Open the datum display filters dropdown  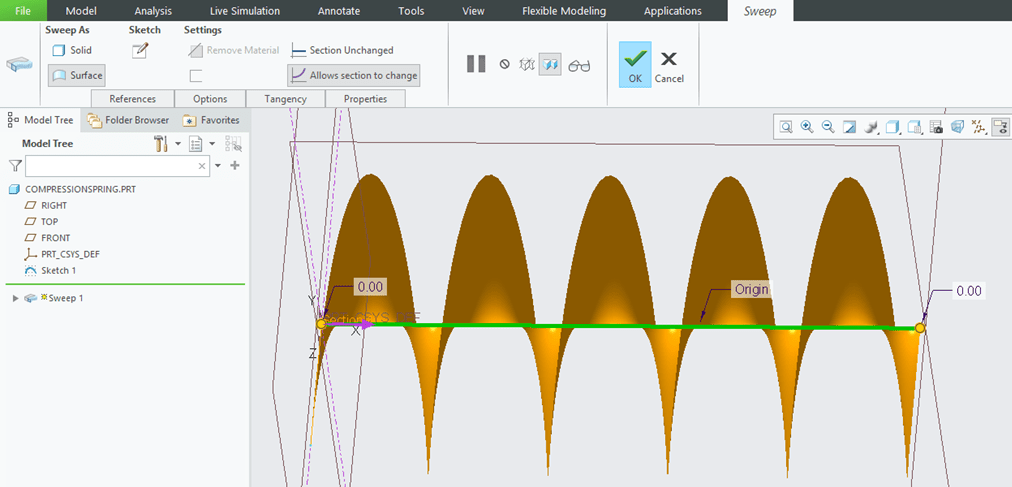tap(978, 127)
